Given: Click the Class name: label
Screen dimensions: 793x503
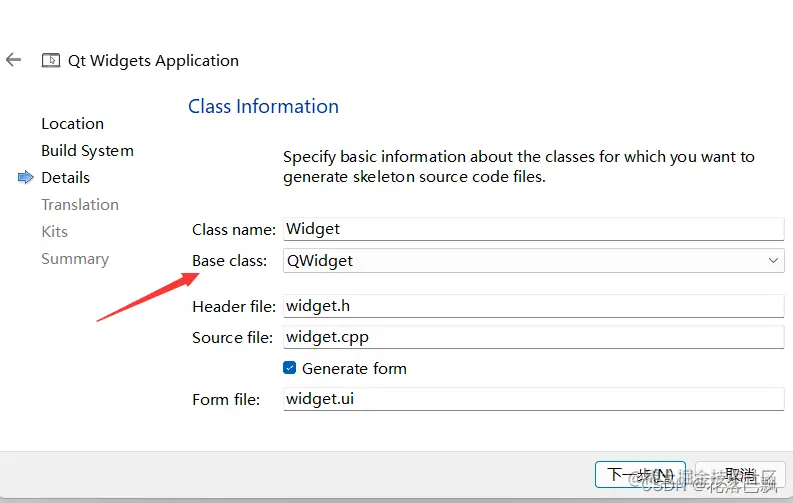Looking at the screenshot, I should [234, 230].
